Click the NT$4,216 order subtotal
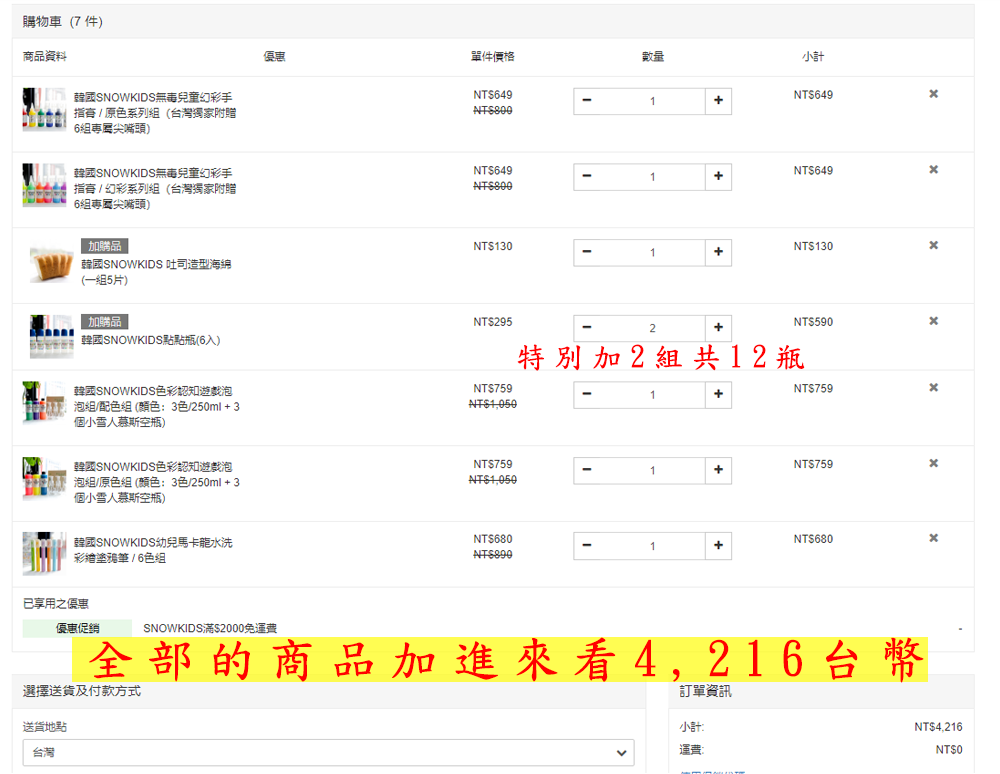 (x=938, y=727)
